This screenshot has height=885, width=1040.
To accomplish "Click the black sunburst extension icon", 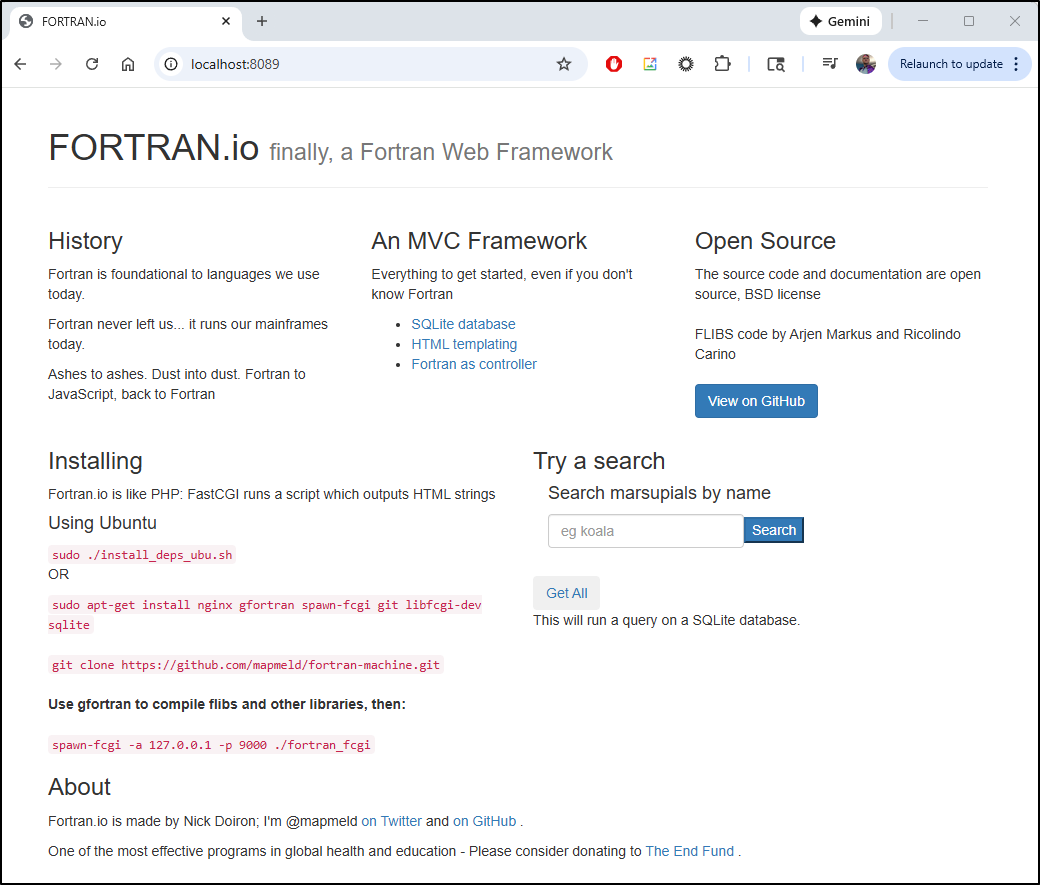I will tap(686, 64).
